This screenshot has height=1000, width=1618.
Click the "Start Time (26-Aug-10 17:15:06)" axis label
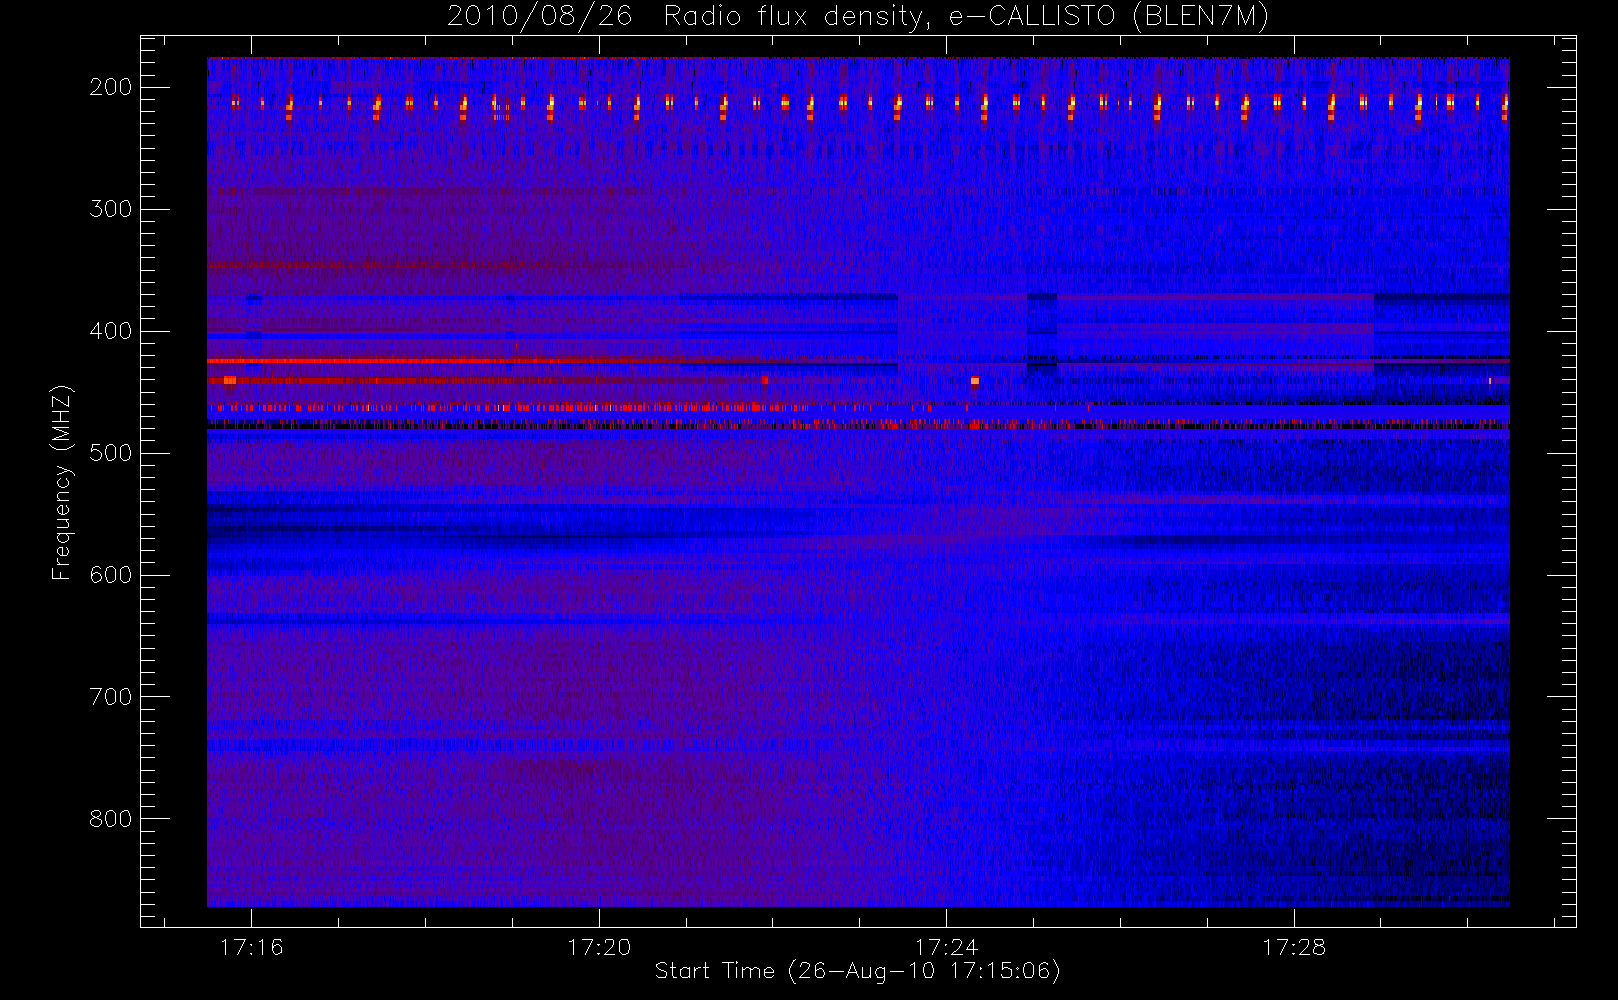[857, 971]
